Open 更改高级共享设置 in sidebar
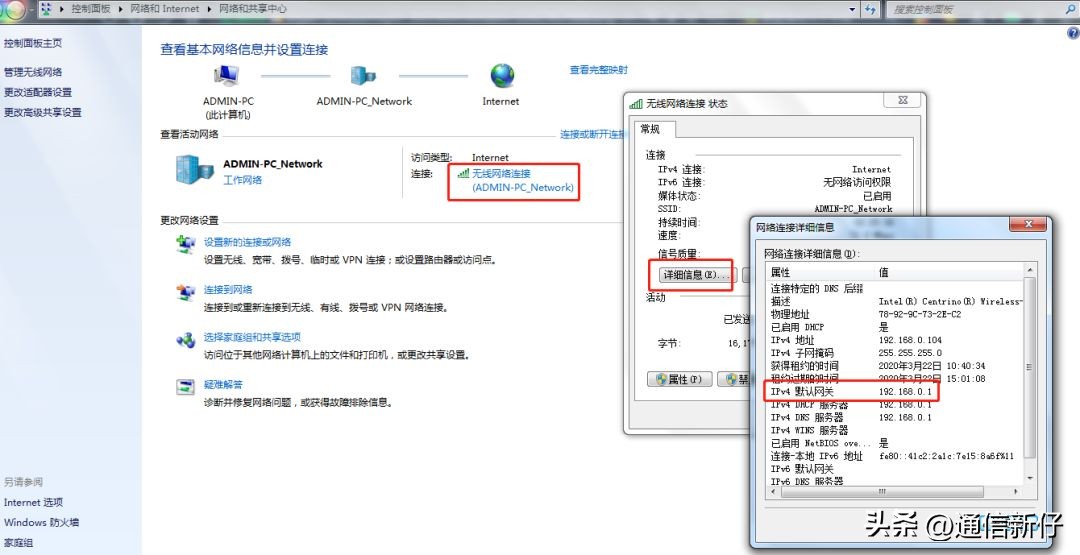Viewport: 1080px width, 555px height. pos(43,112)
